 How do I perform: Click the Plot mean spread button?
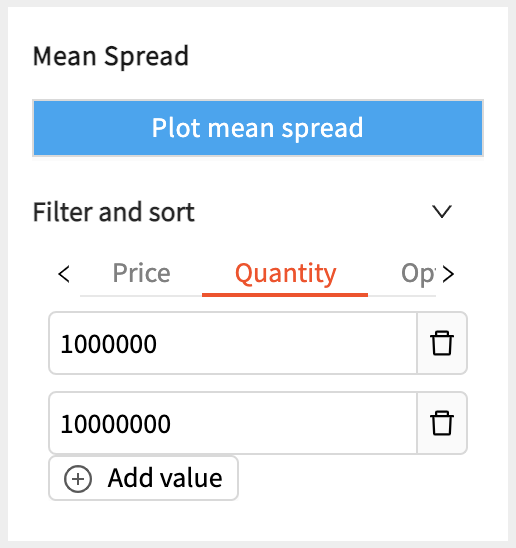click(x=258, y=128)
